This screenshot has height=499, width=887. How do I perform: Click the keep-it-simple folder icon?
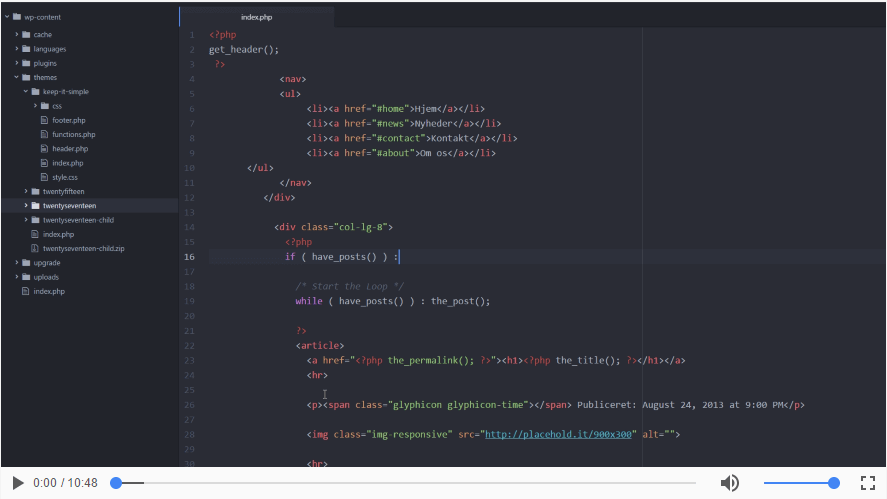(x=36, y=91)
